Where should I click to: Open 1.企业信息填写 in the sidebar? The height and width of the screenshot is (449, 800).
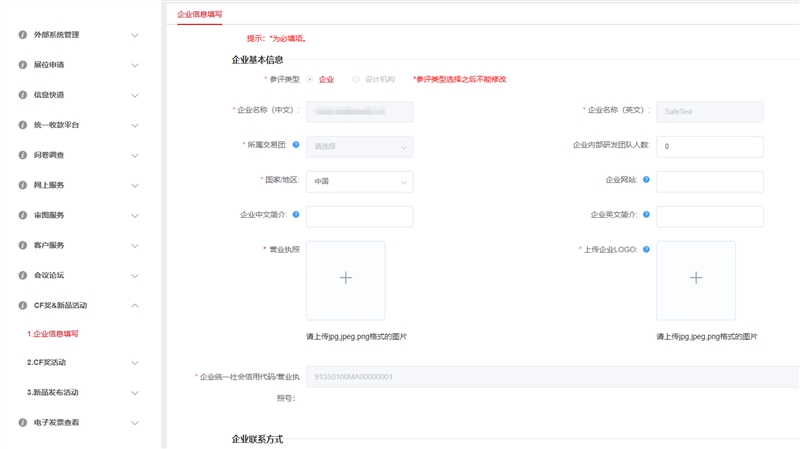pos(53,334)
